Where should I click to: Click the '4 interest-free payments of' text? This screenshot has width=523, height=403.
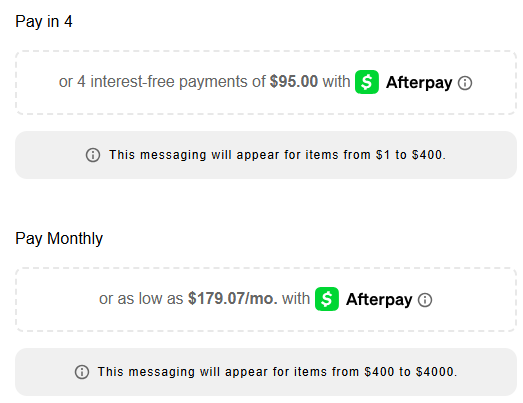point(171,82)
